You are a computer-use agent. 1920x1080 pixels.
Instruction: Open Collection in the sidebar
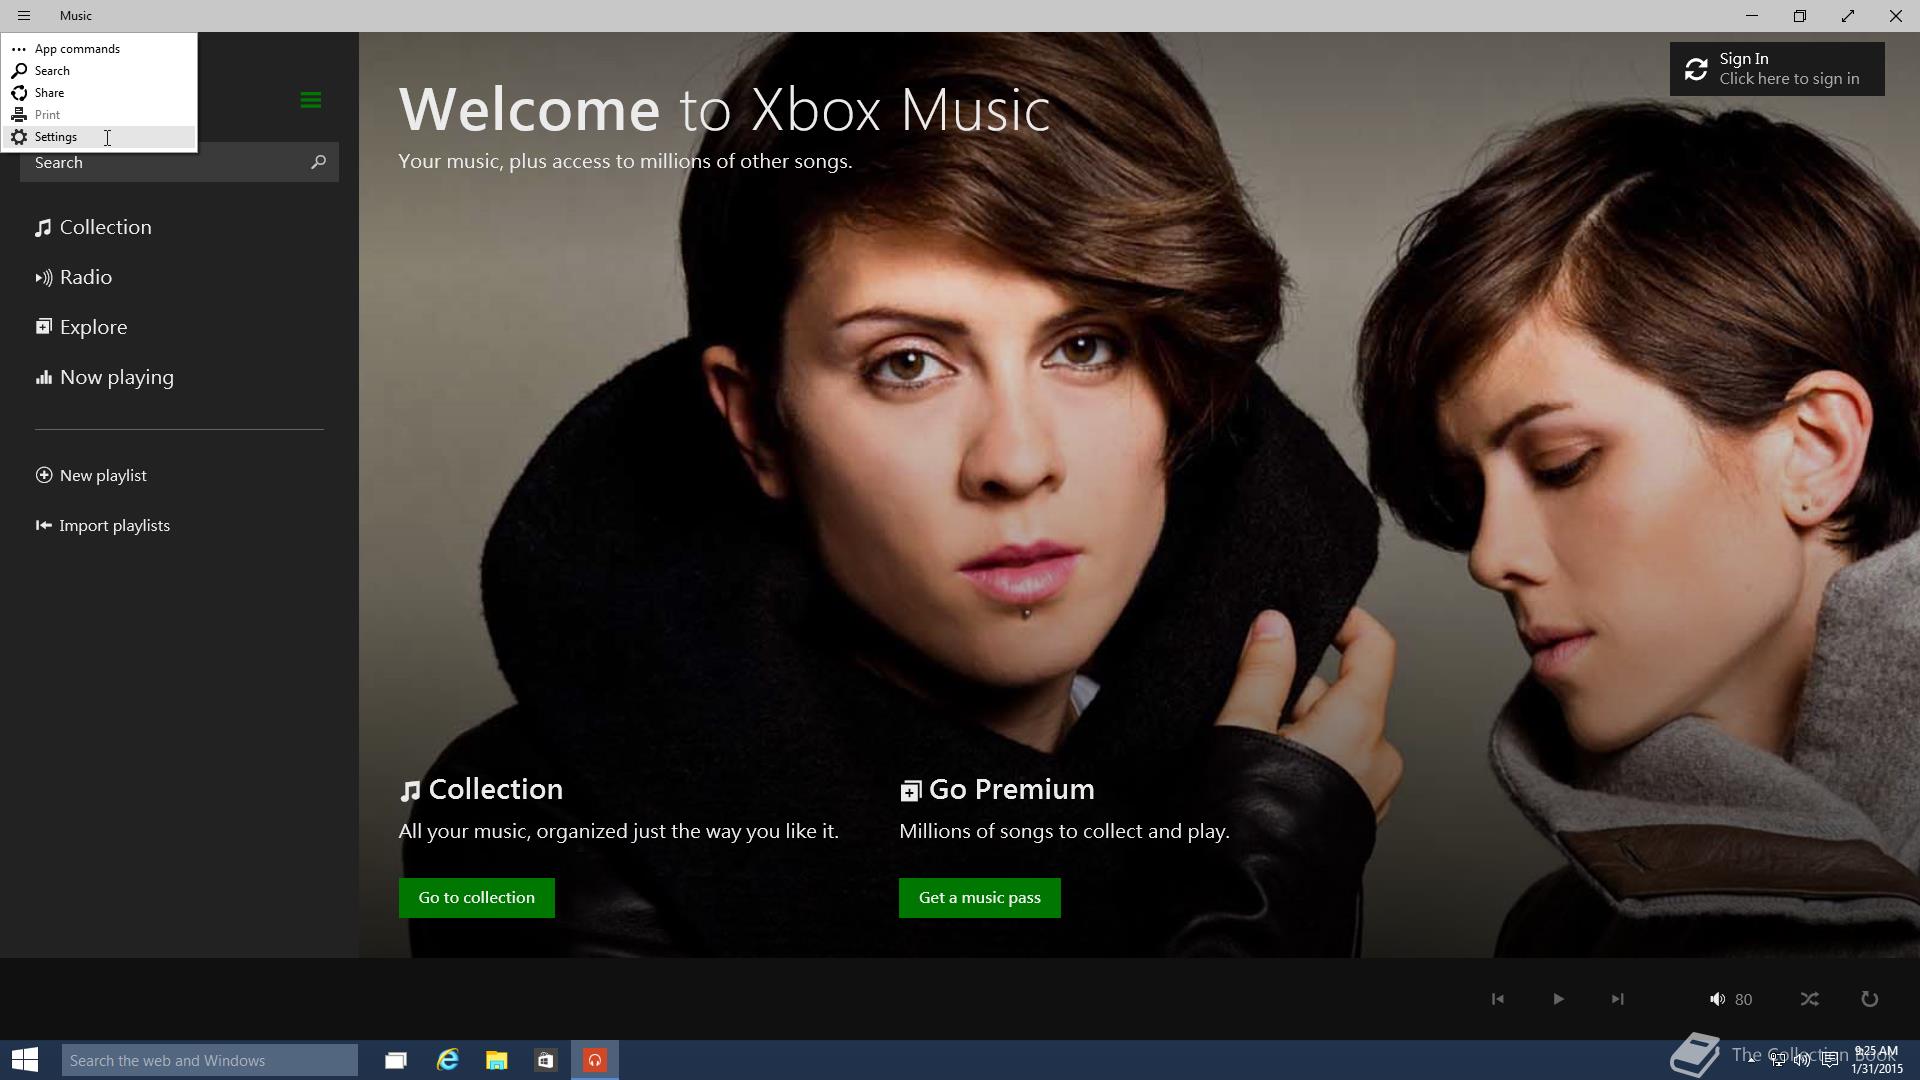(x=94, y=228)
